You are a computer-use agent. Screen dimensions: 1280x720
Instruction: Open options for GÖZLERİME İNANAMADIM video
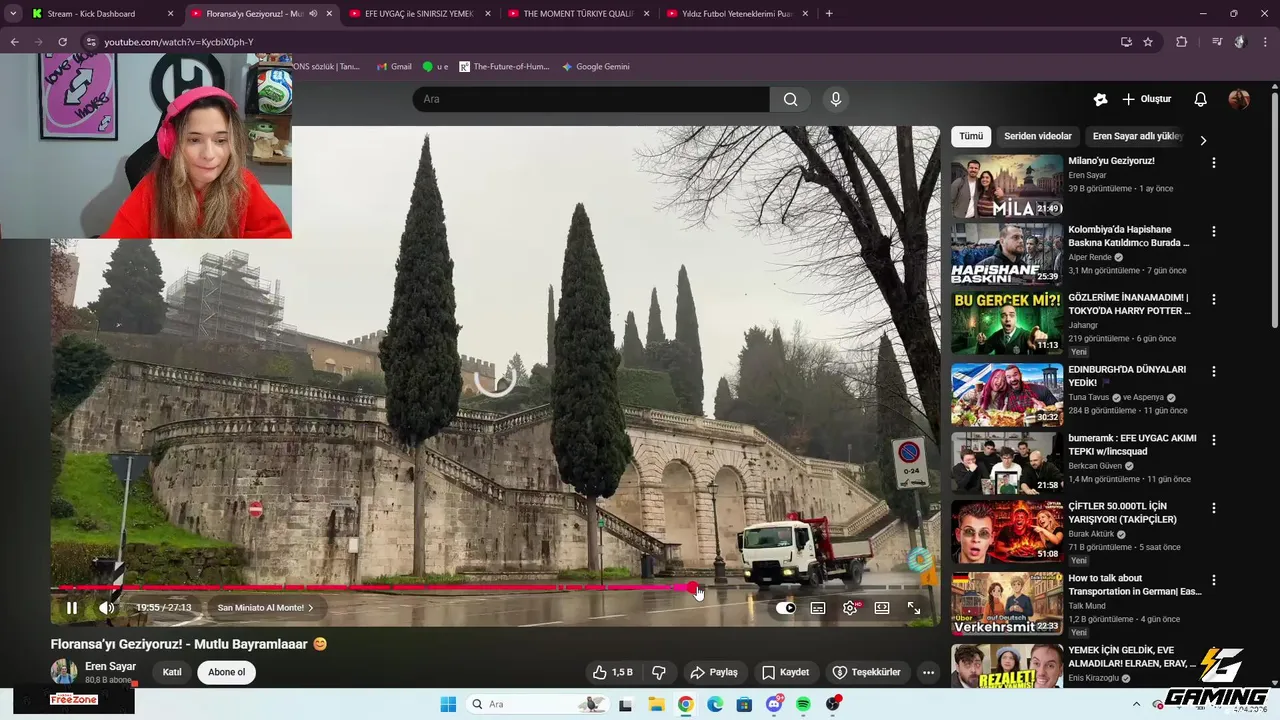(1214, 299)
